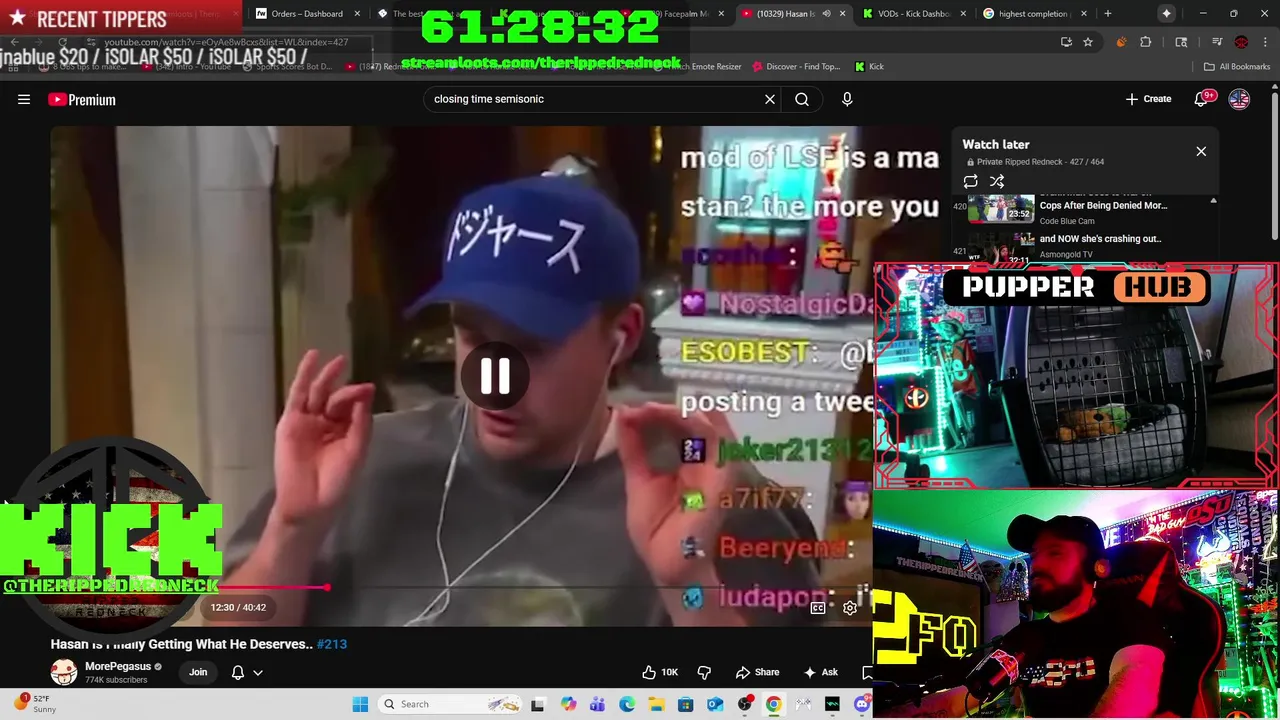Screen dimensions: 1280x720
Task: Toggle closed captions on the player
Action: pos(818,607)
